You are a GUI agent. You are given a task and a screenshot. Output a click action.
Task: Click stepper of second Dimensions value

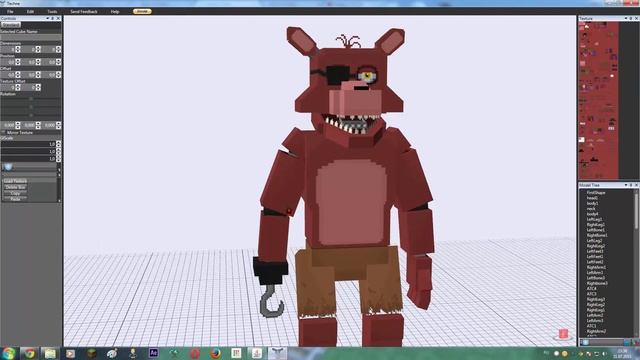38,49
